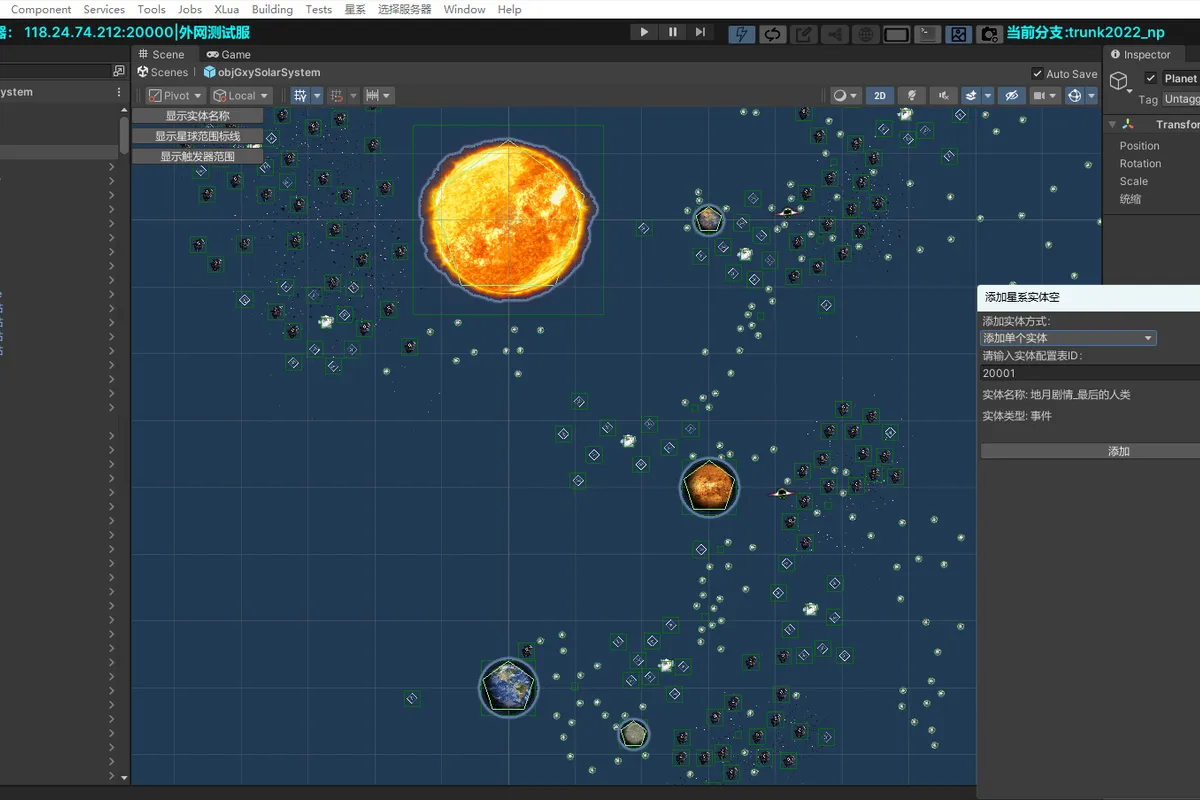Switch to the Game tab
Screen dimensions: 1200x800
click(229, 55)
